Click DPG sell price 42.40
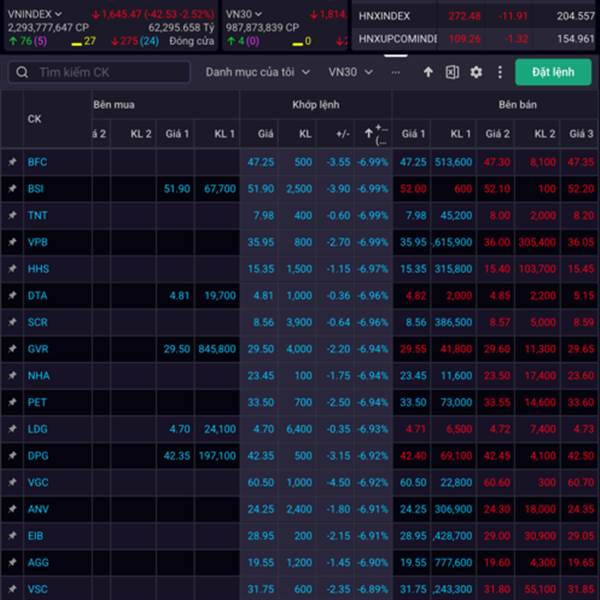This screenshot has height=600, width=600. coord(413,456)
